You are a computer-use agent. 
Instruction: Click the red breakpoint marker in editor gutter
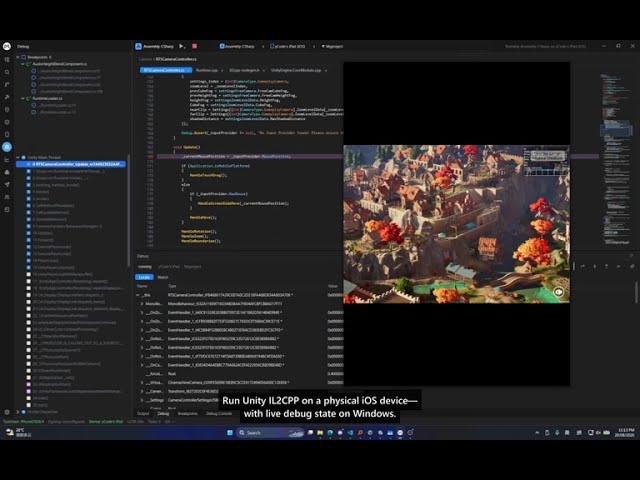point(150,156)
